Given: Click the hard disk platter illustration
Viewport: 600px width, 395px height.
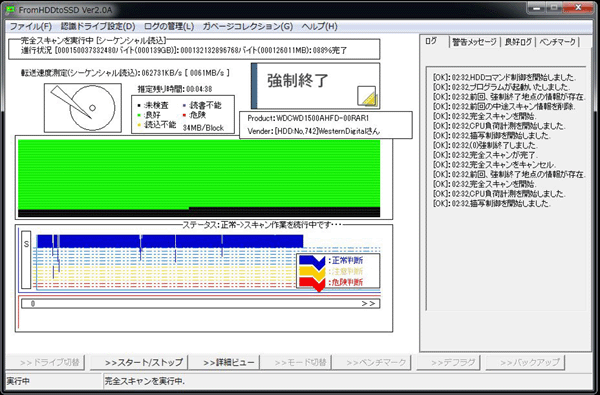Looking at the screenshot, I should point(83,108).
